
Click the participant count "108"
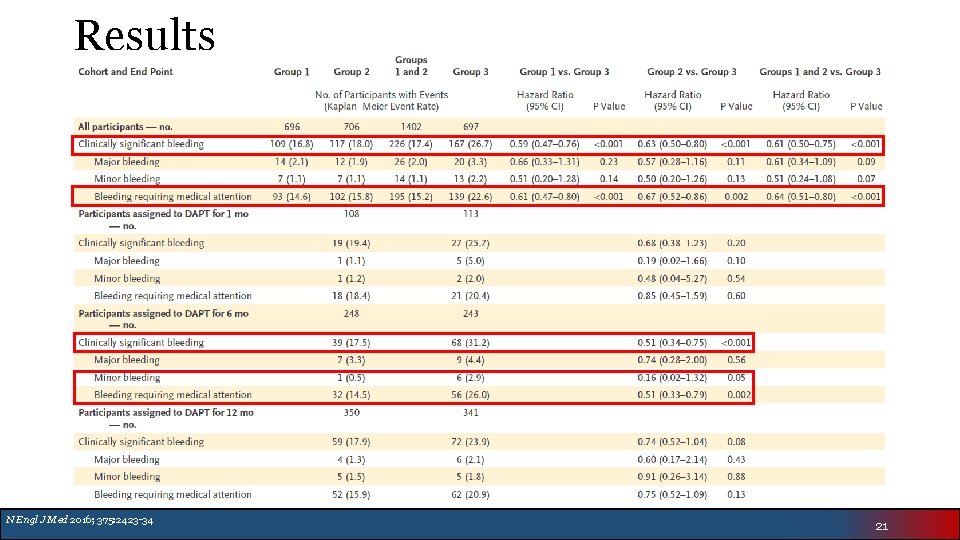click(351, 214)
